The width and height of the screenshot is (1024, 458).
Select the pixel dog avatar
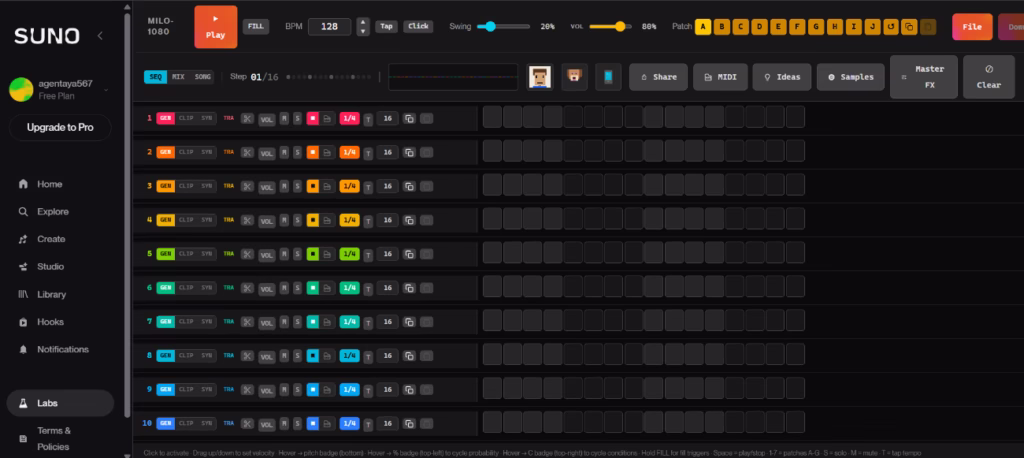tap(574, 76)
